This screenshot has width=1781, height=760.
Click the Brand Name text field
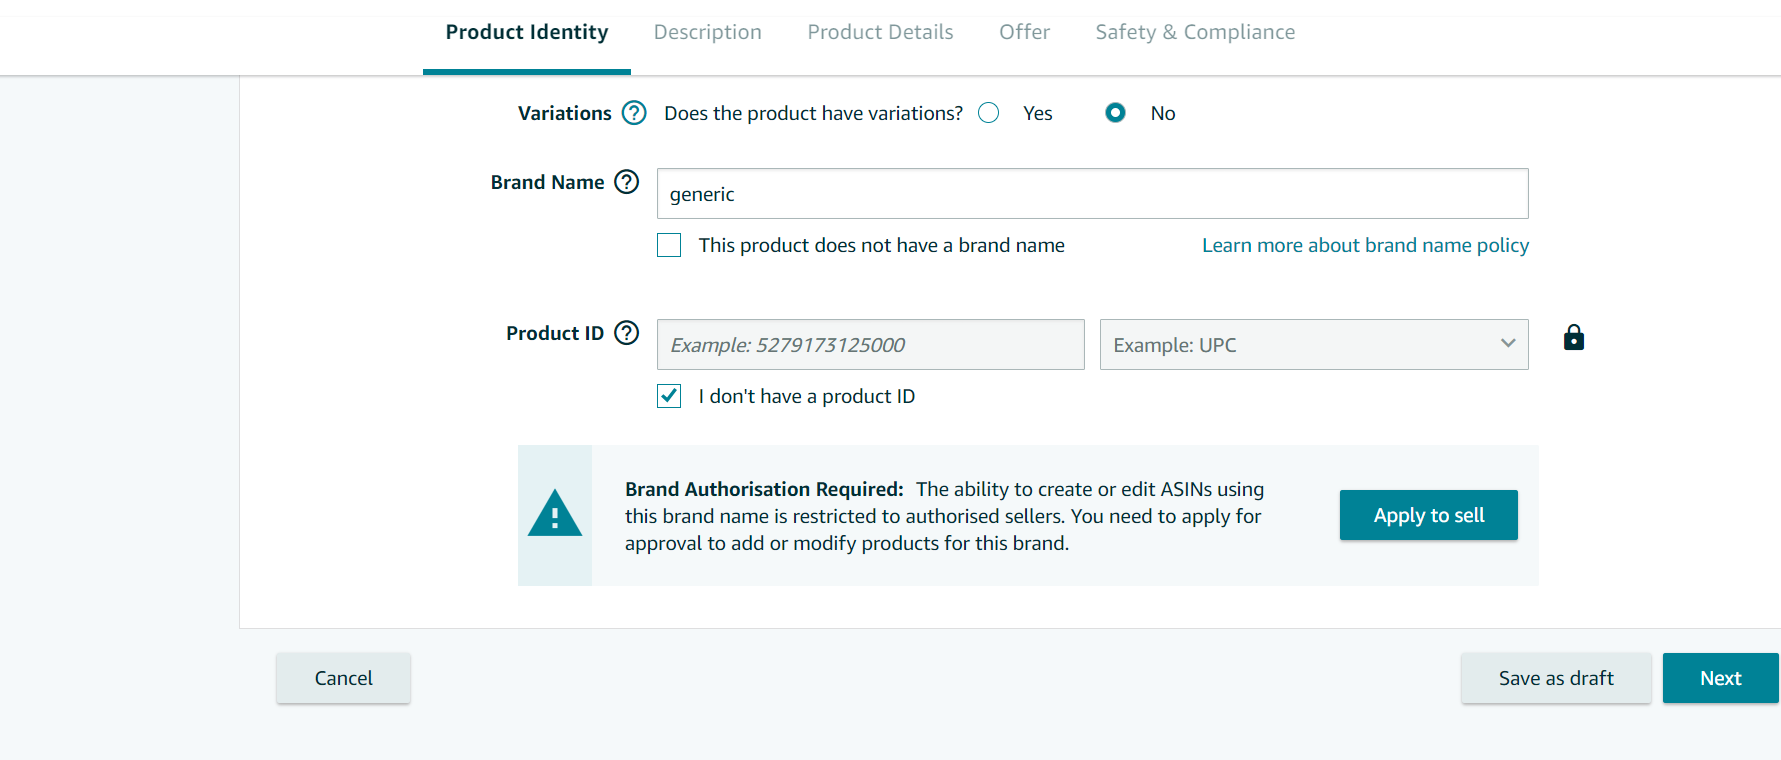click(x=1093, y=194)
